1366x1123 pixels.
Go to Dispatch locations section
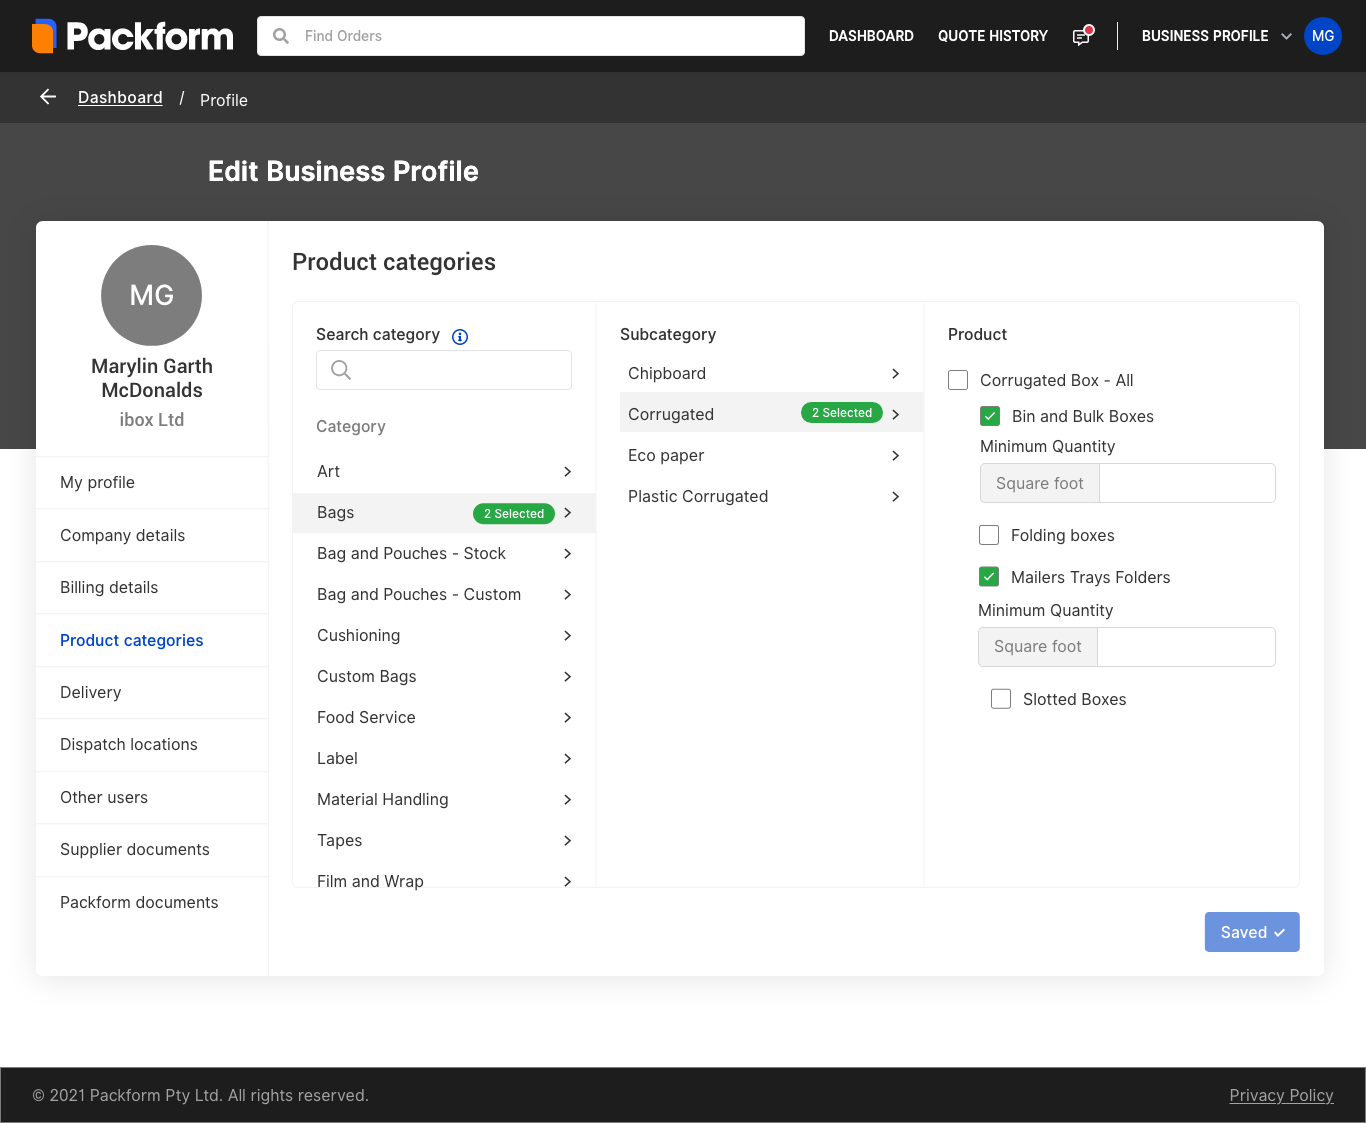129,744
